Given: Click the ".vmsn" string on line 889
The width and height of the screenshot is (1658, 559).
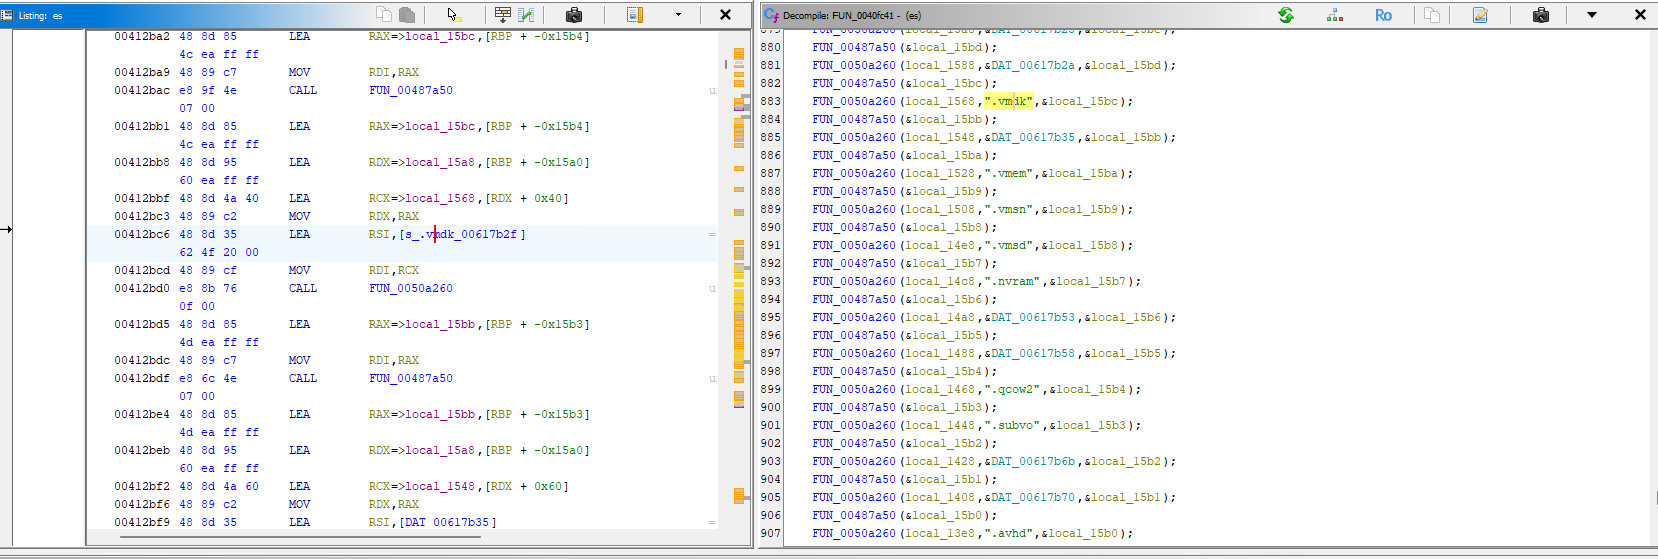Looking at the screenshot, I should (1008, 209).
